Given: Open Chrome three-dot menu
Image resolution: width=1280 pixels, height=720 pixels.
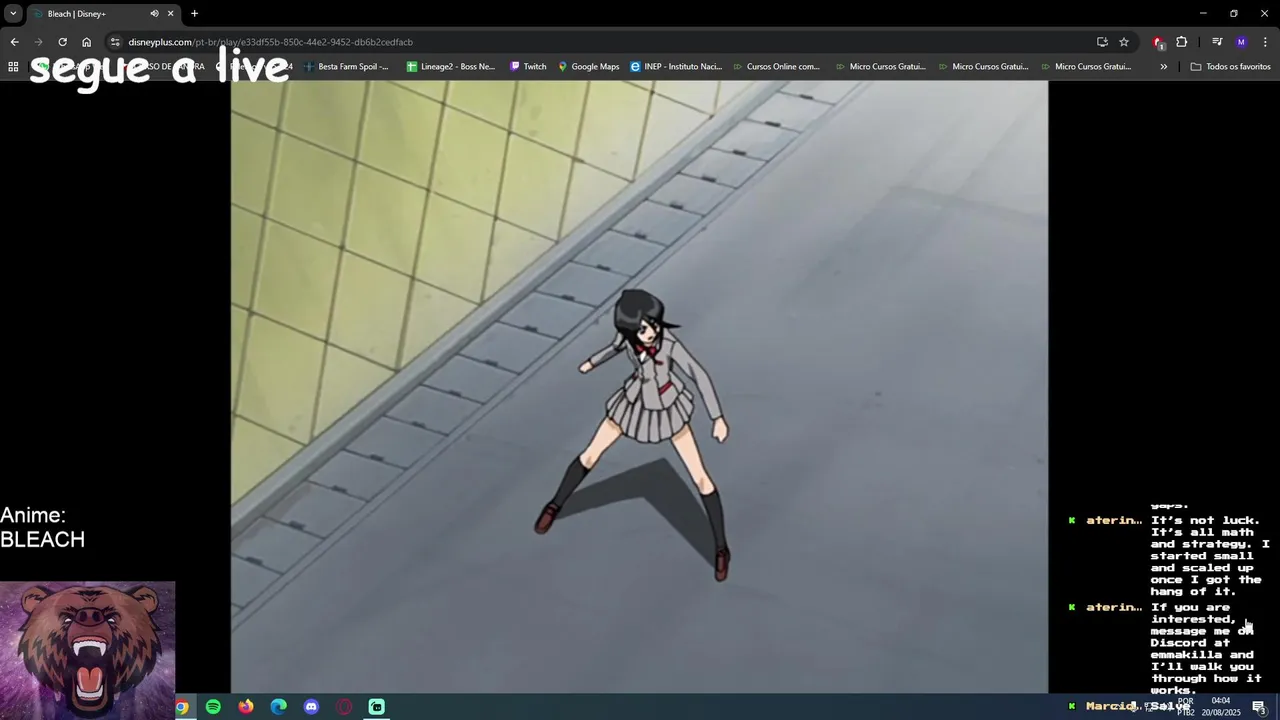Looking at the screenshot, I should tap(1265, 42).
